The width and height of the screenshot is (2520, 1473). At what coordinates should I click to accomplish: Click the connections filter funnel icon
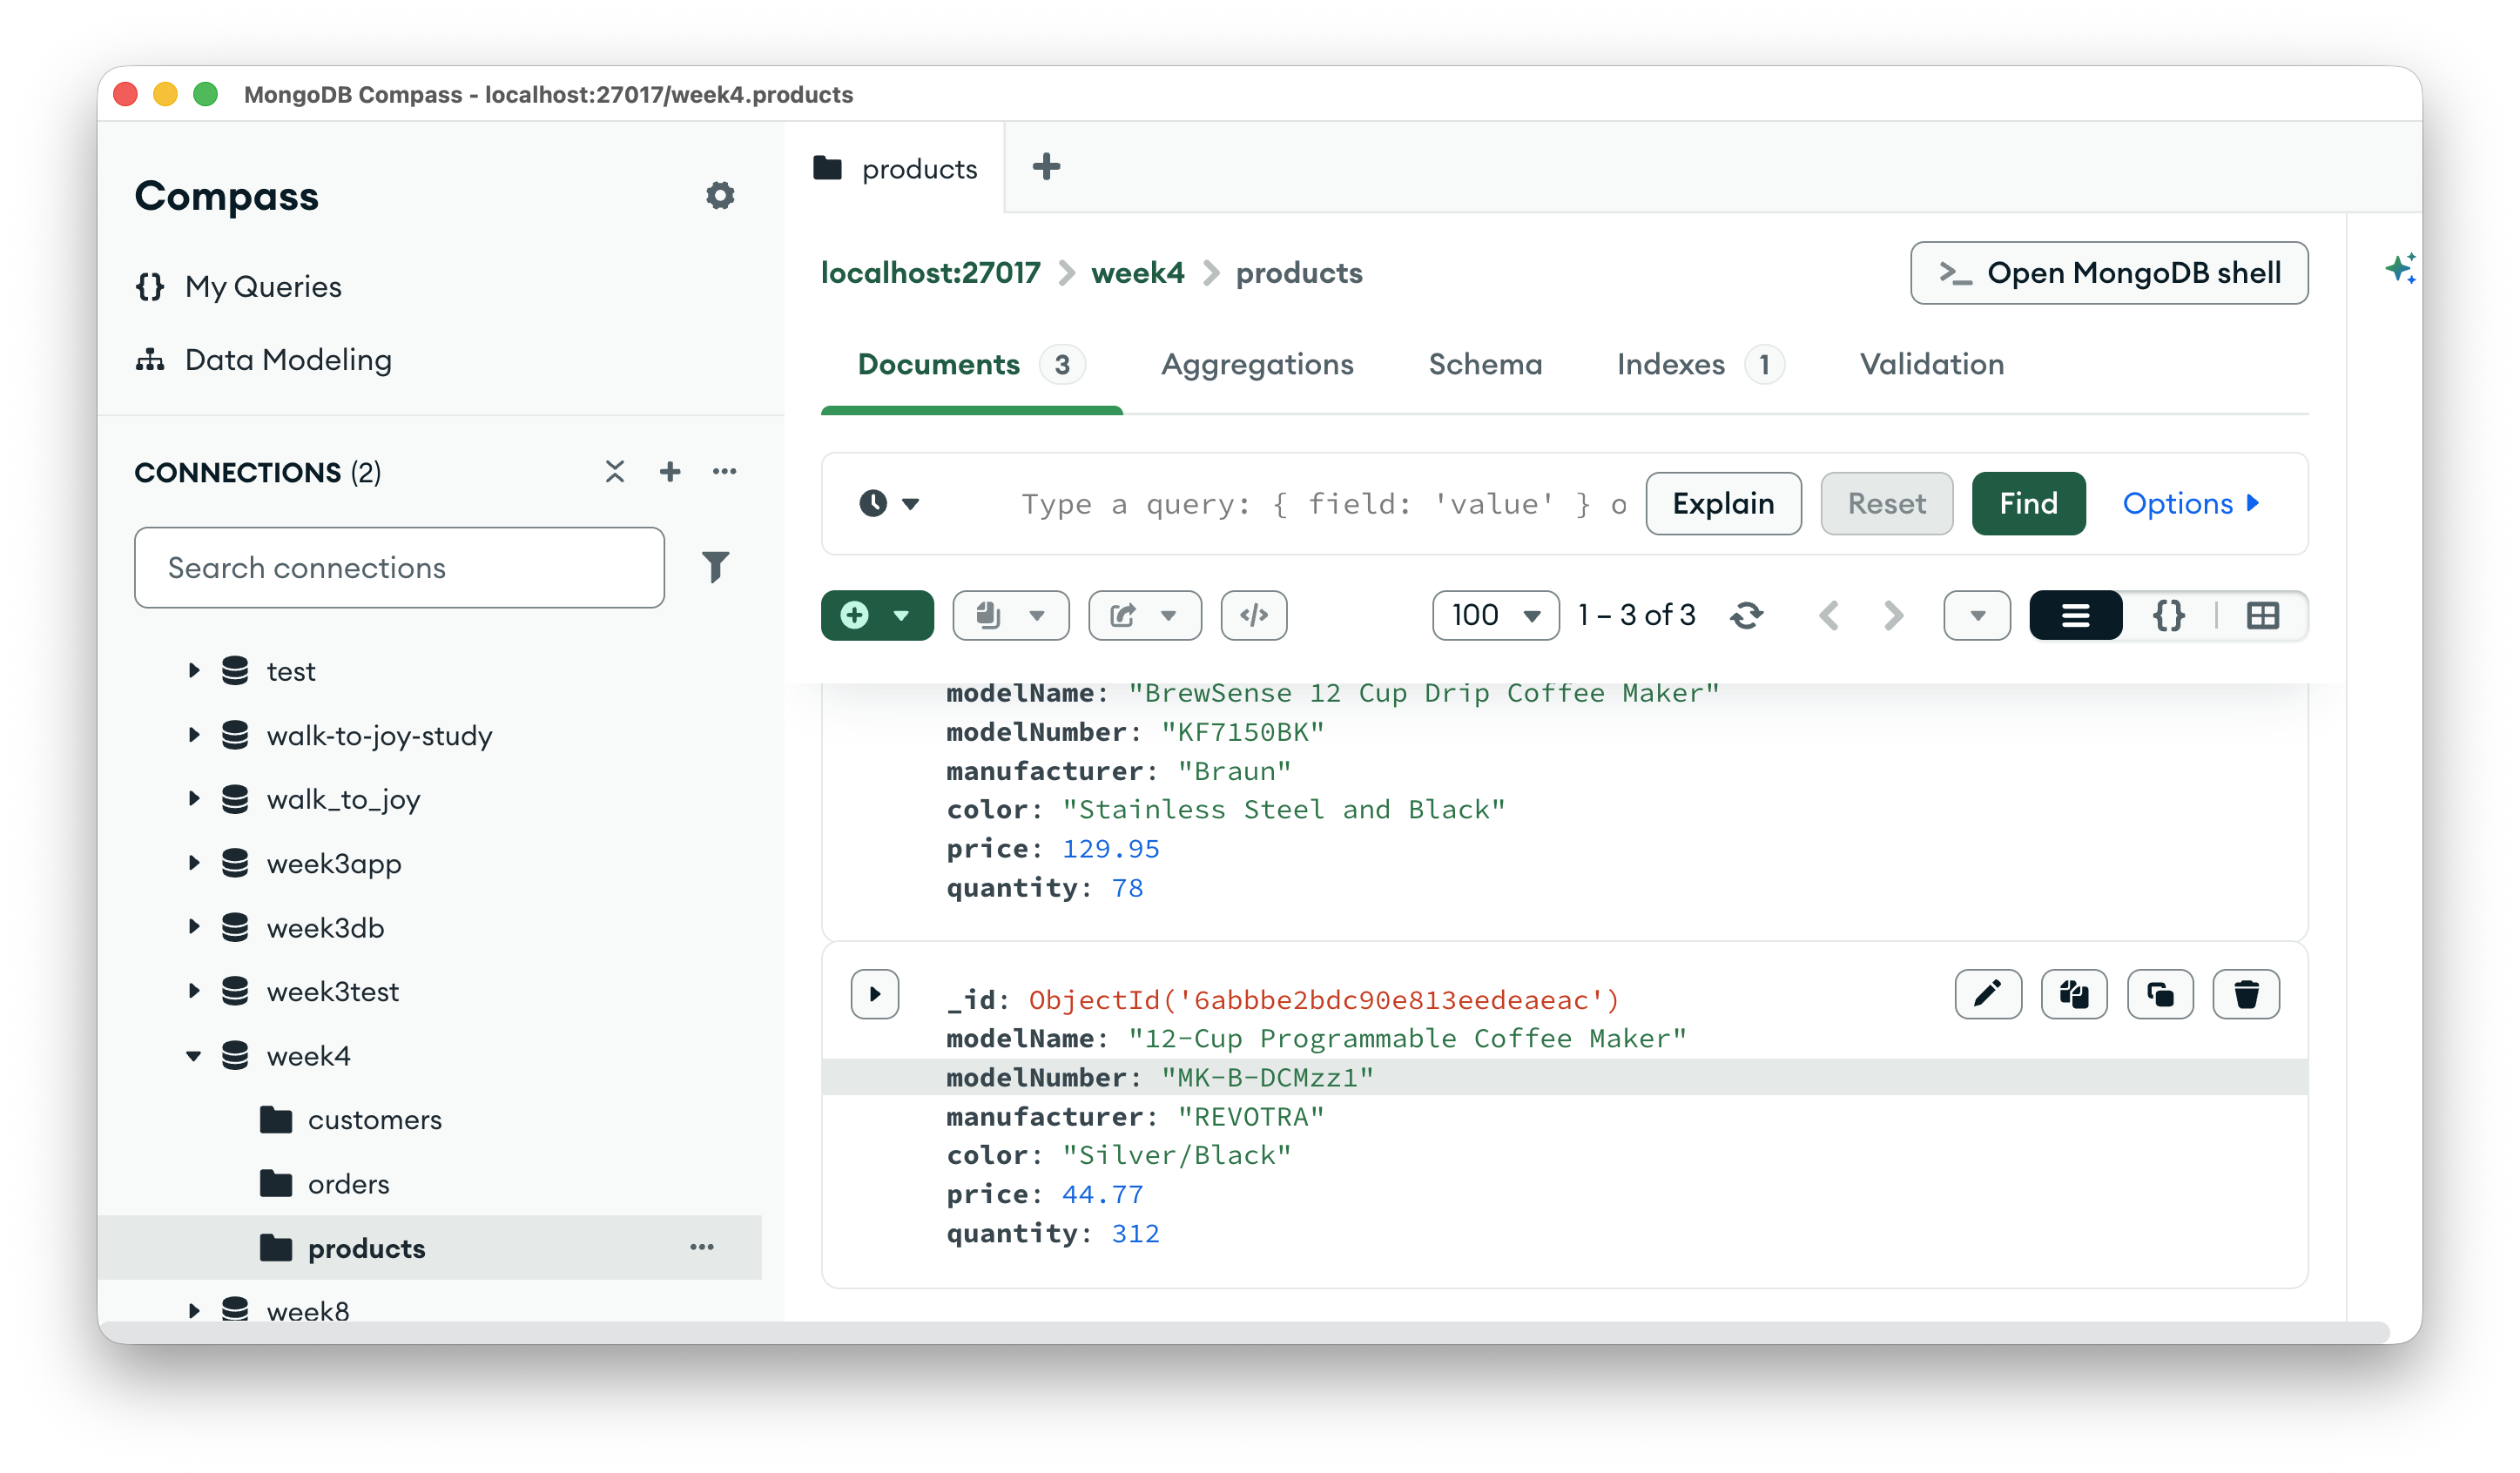click(x=715, y=567)
